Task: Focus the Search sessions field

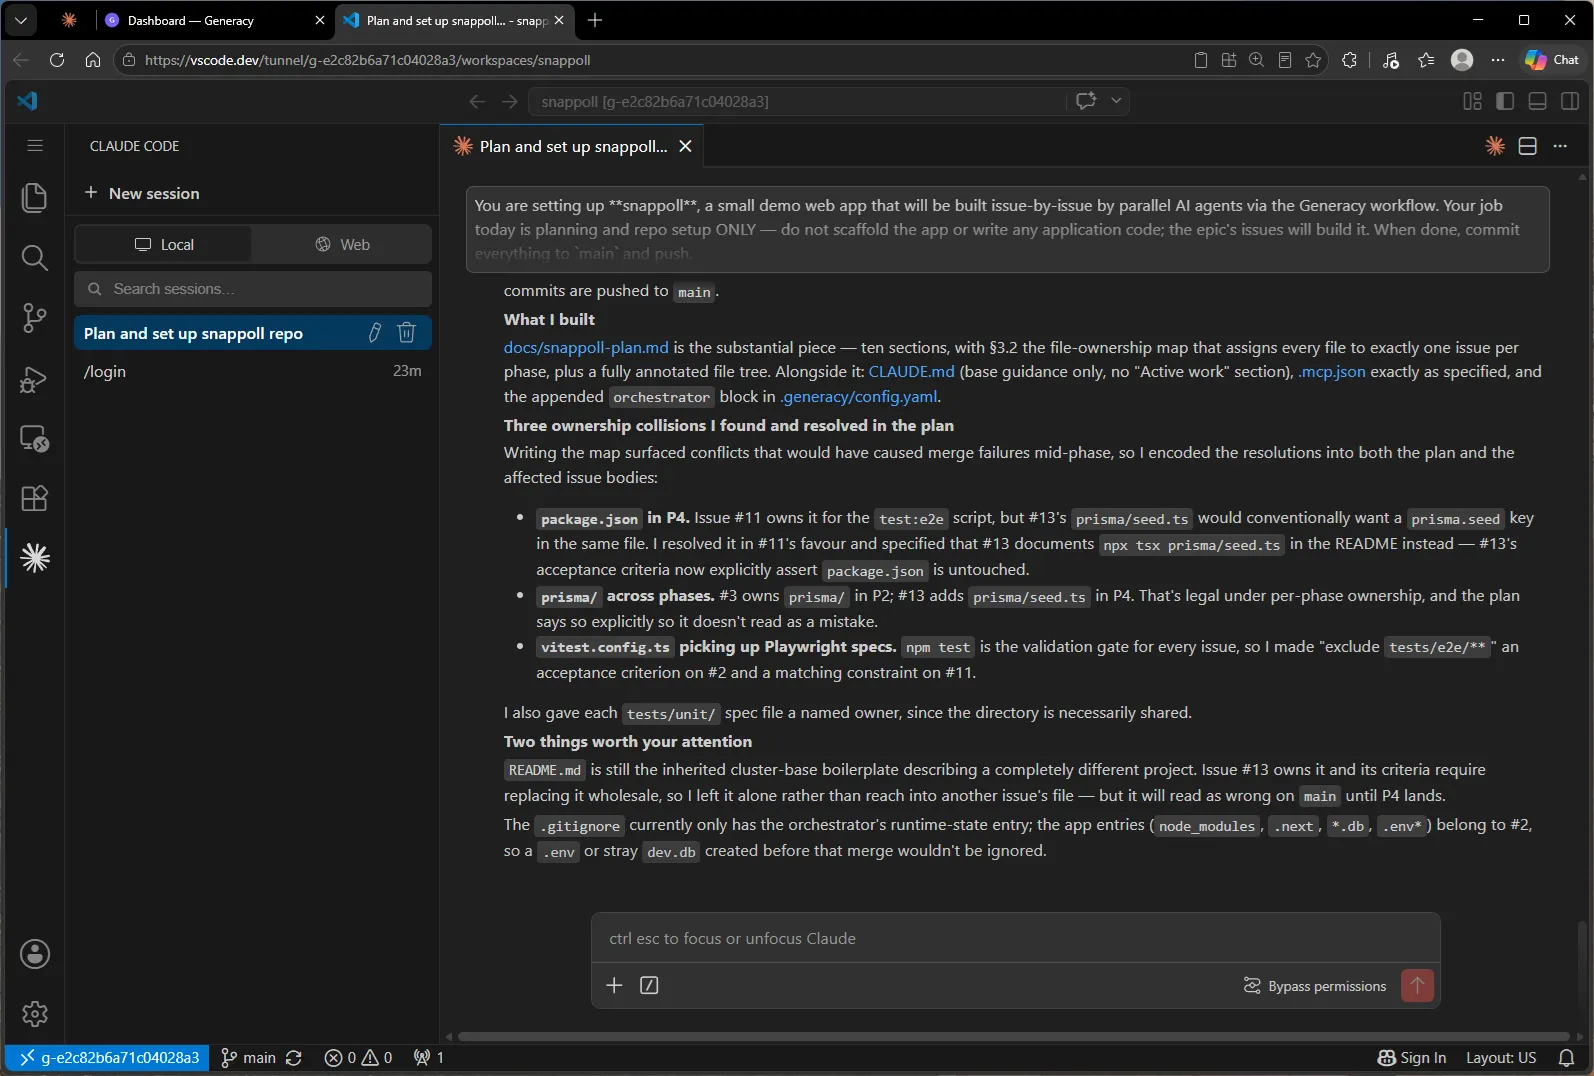Action: tap(253, 289)
